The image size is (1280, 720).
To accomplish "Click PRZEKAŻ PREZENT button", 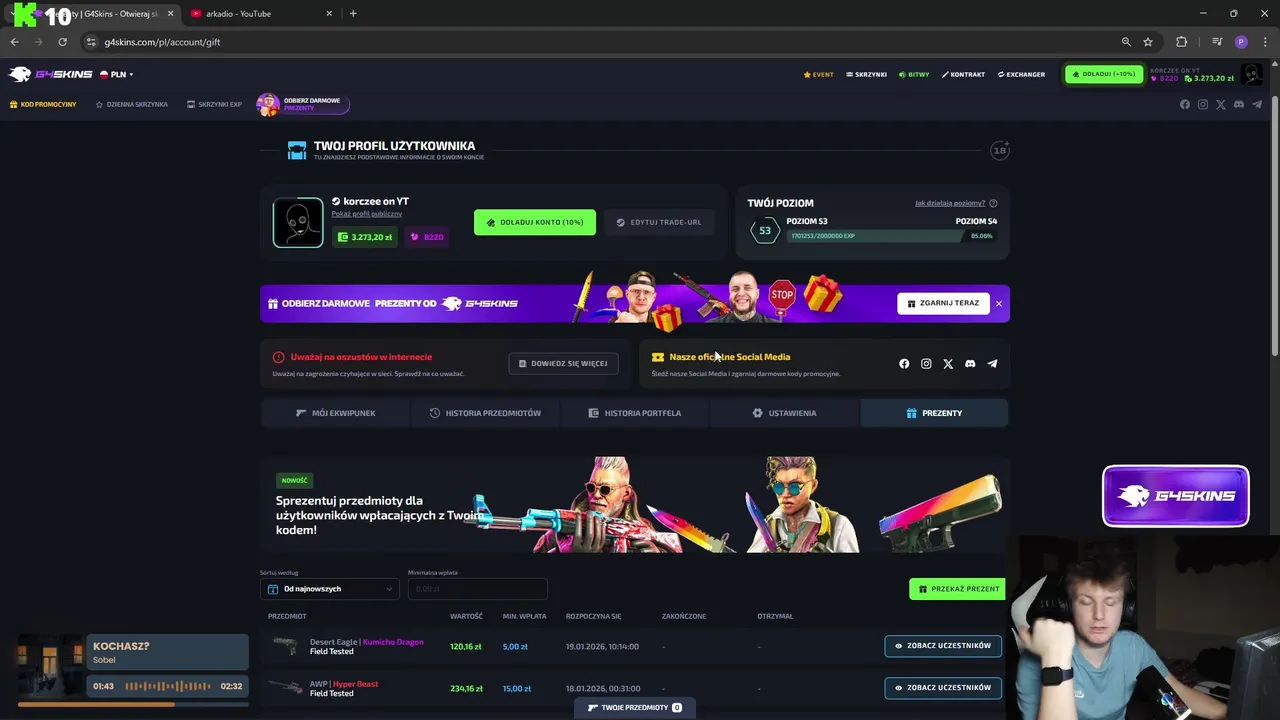I will coord(958,589).
